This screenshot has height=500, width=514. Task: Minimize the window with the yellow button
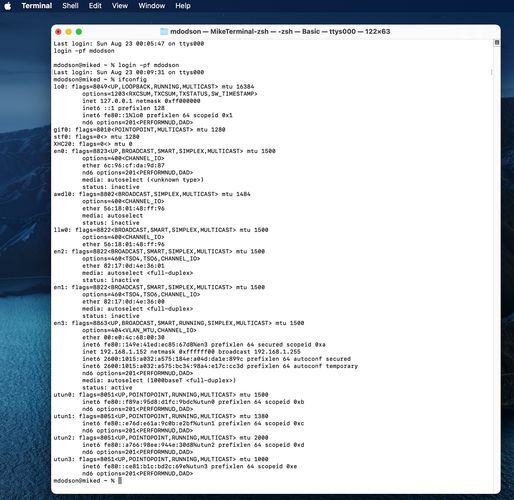[x=69, y=32]
